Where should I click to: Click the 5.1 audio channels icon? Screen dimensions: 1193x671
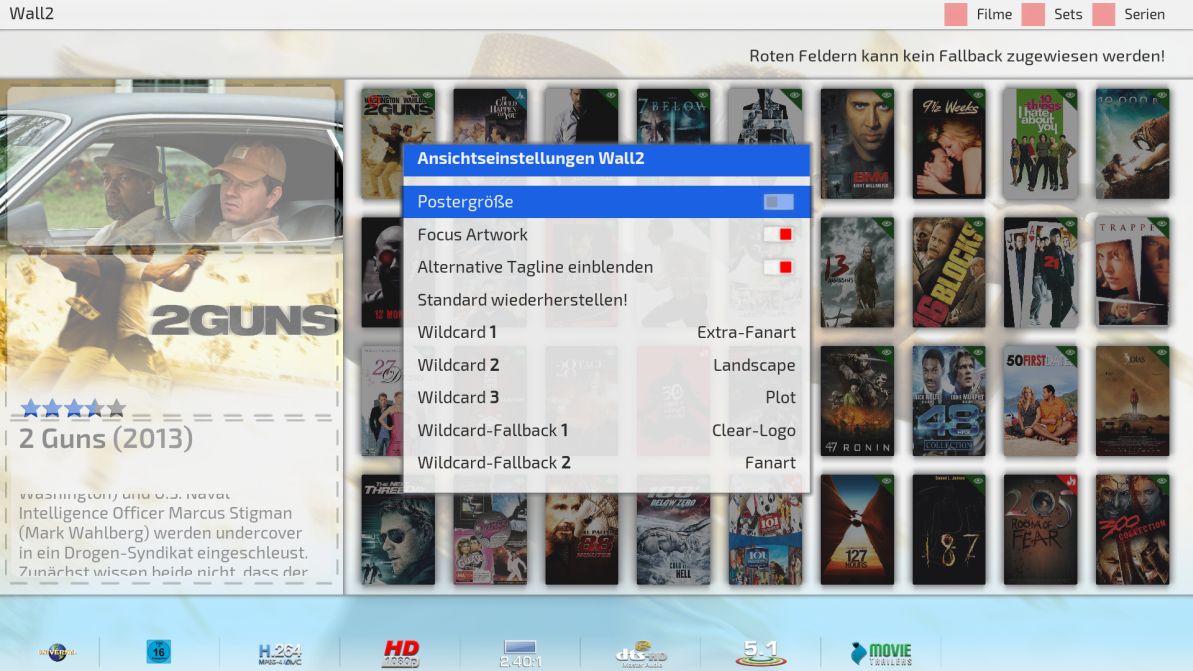pos(761,653)
